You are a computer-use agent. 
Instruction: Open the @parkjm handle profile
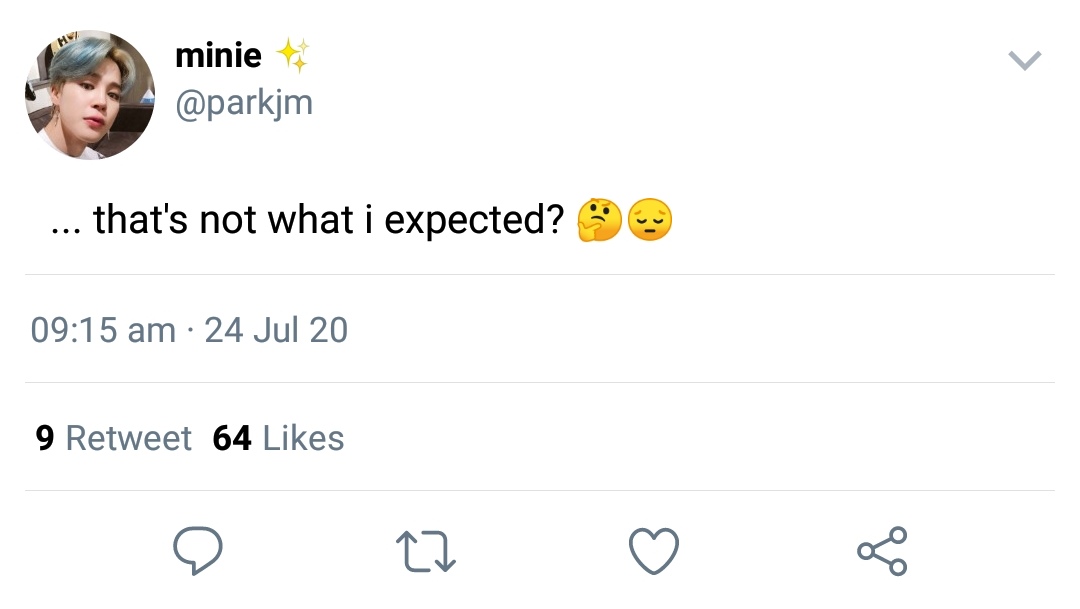click(x=244, y=103)
